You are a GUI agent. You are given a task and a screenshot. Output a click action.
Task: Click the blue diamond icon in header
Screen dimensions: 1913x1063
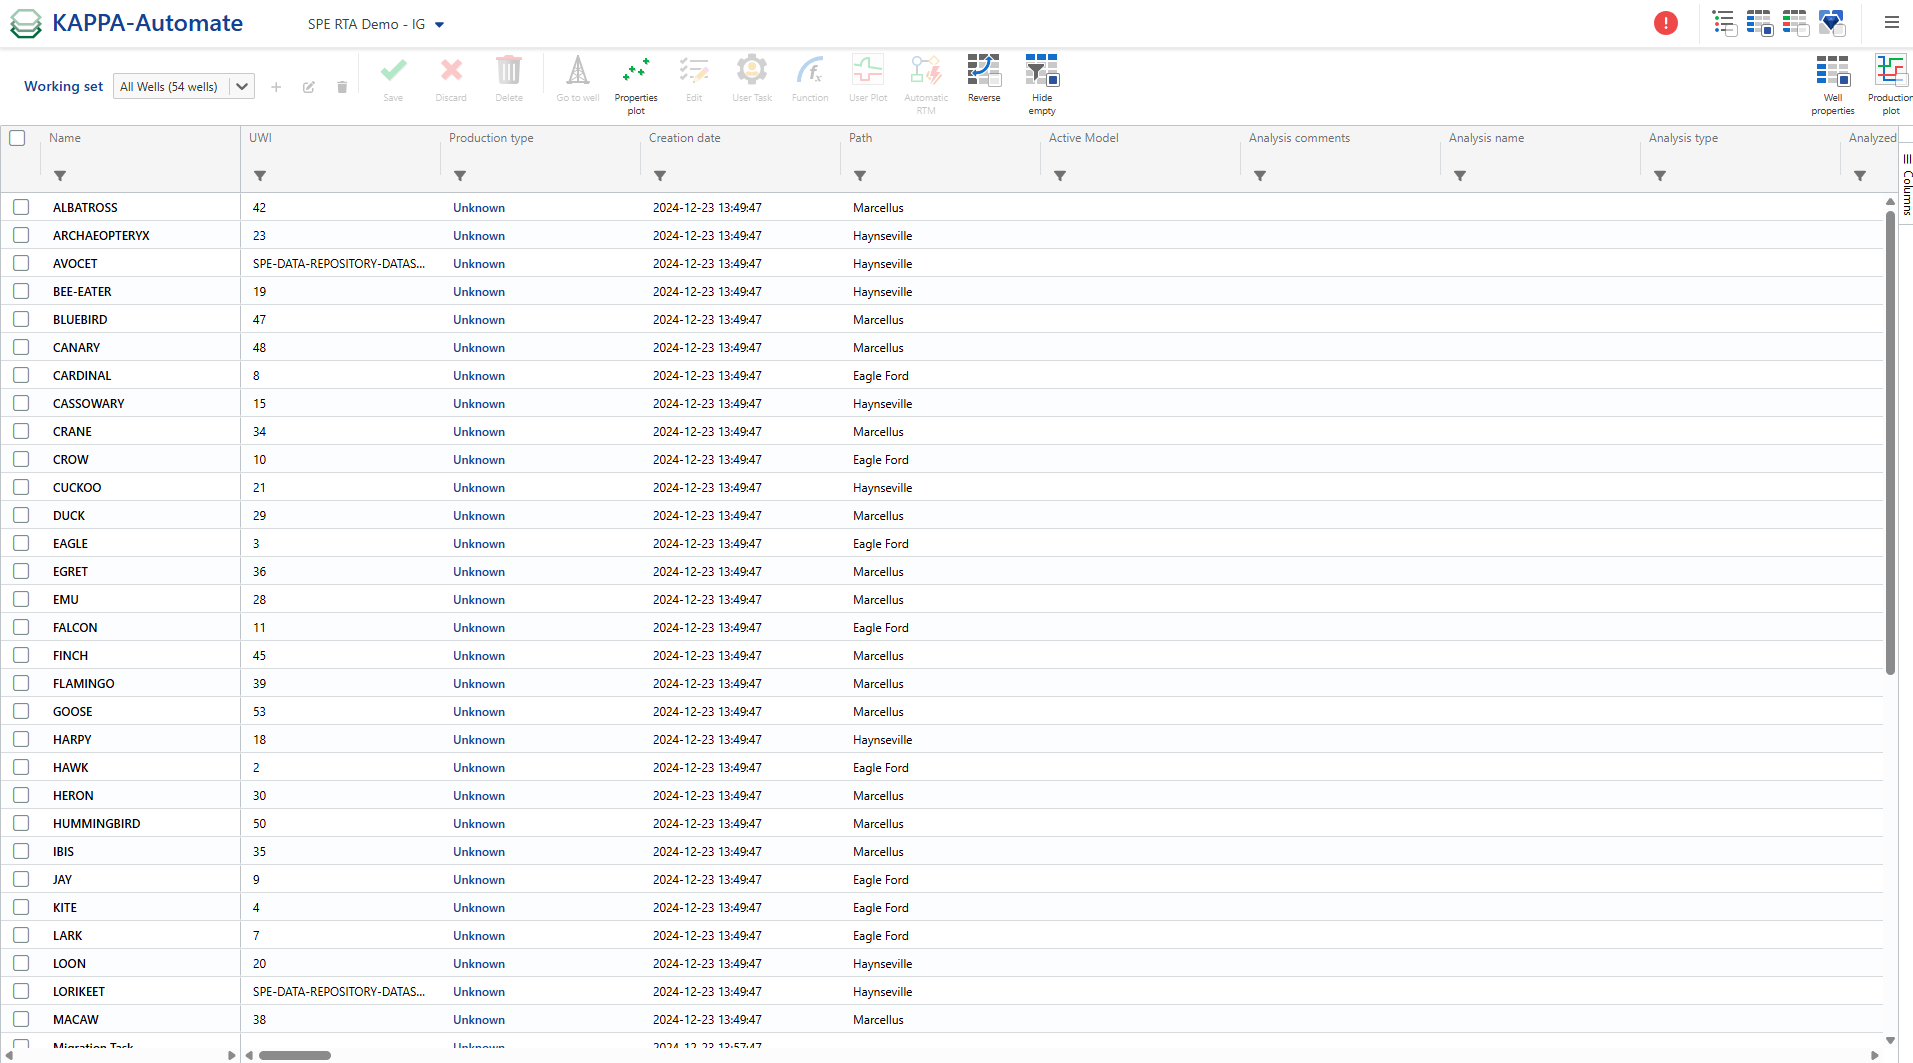[1831, 23]
